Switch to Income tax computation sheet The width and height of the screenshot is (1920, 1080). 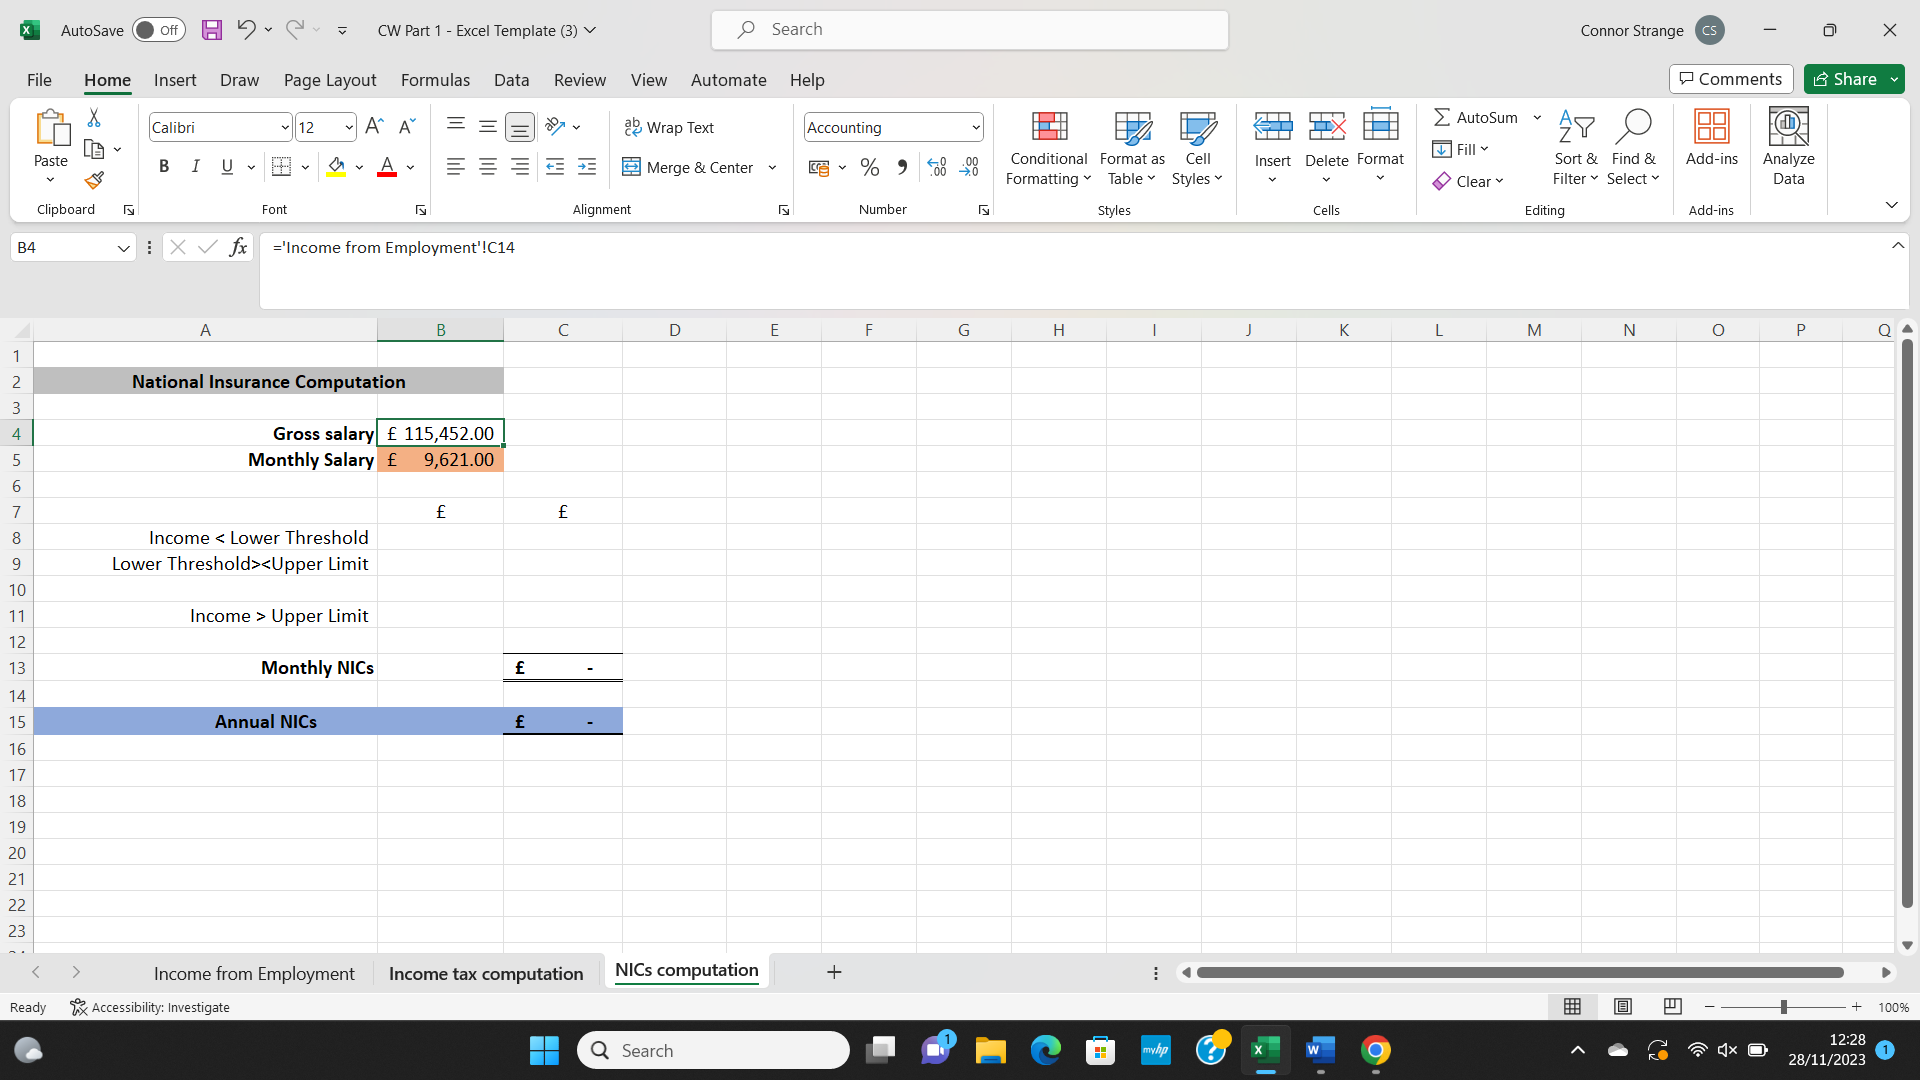tap(486, 973)
